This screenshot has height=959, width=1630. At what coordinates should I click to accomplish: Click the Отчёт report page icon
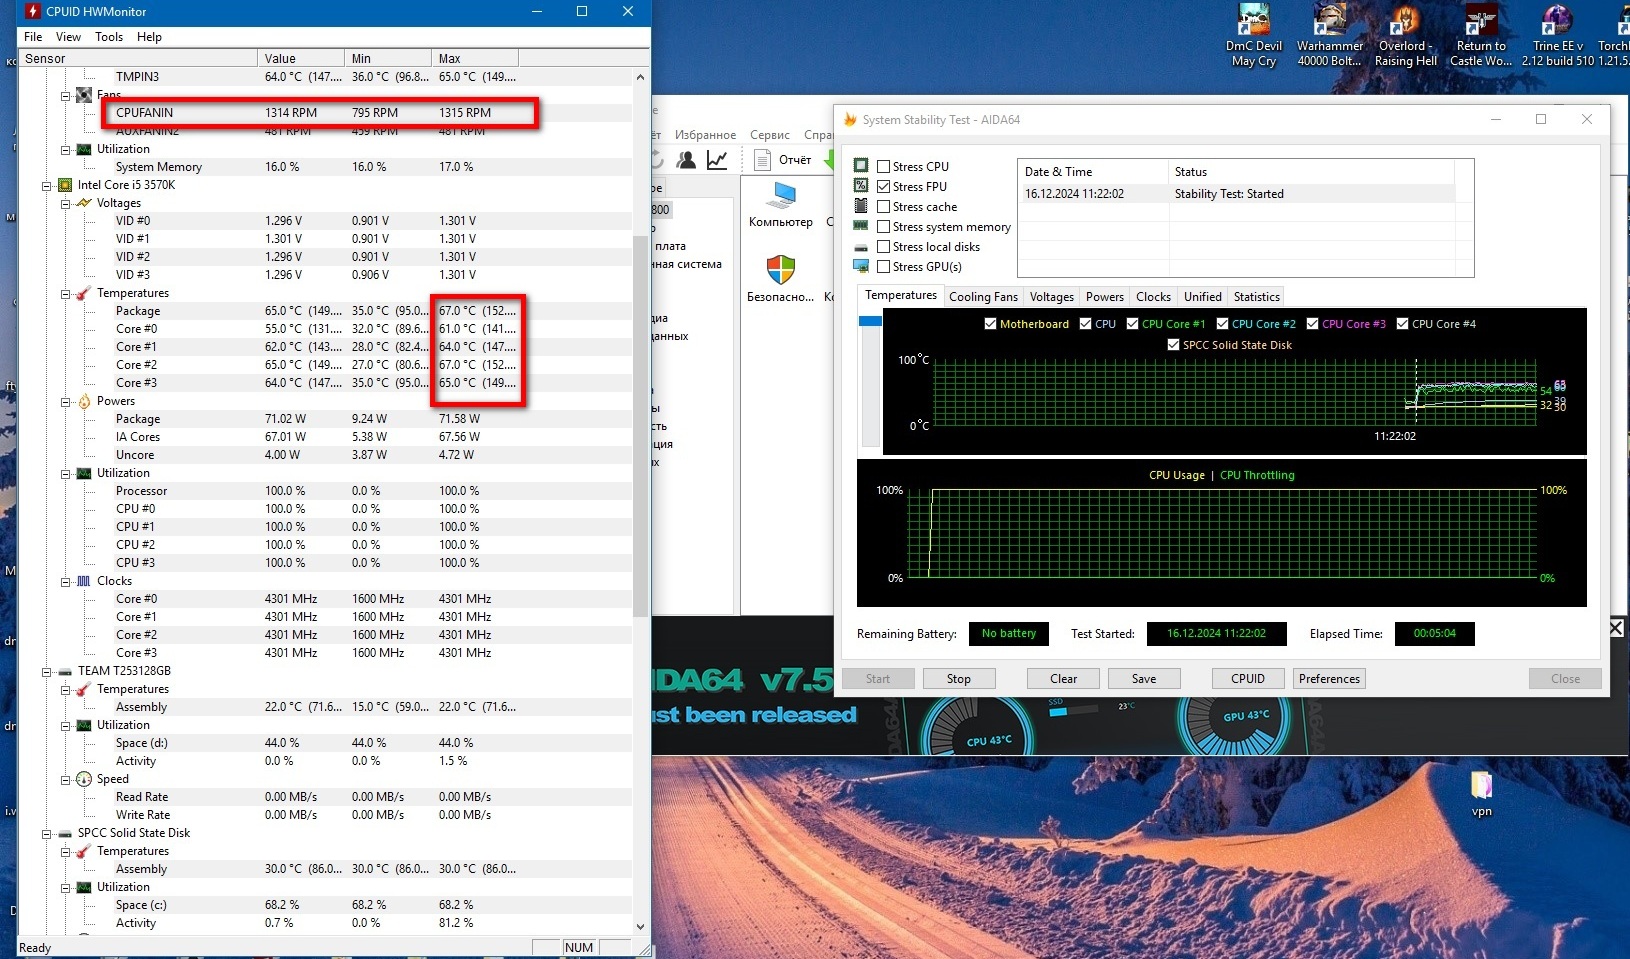point(762,160)
